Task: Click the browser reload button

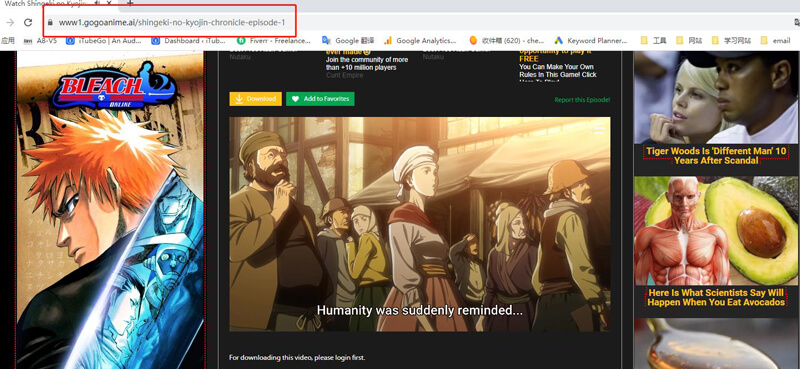Action: [x=28, y=22]
